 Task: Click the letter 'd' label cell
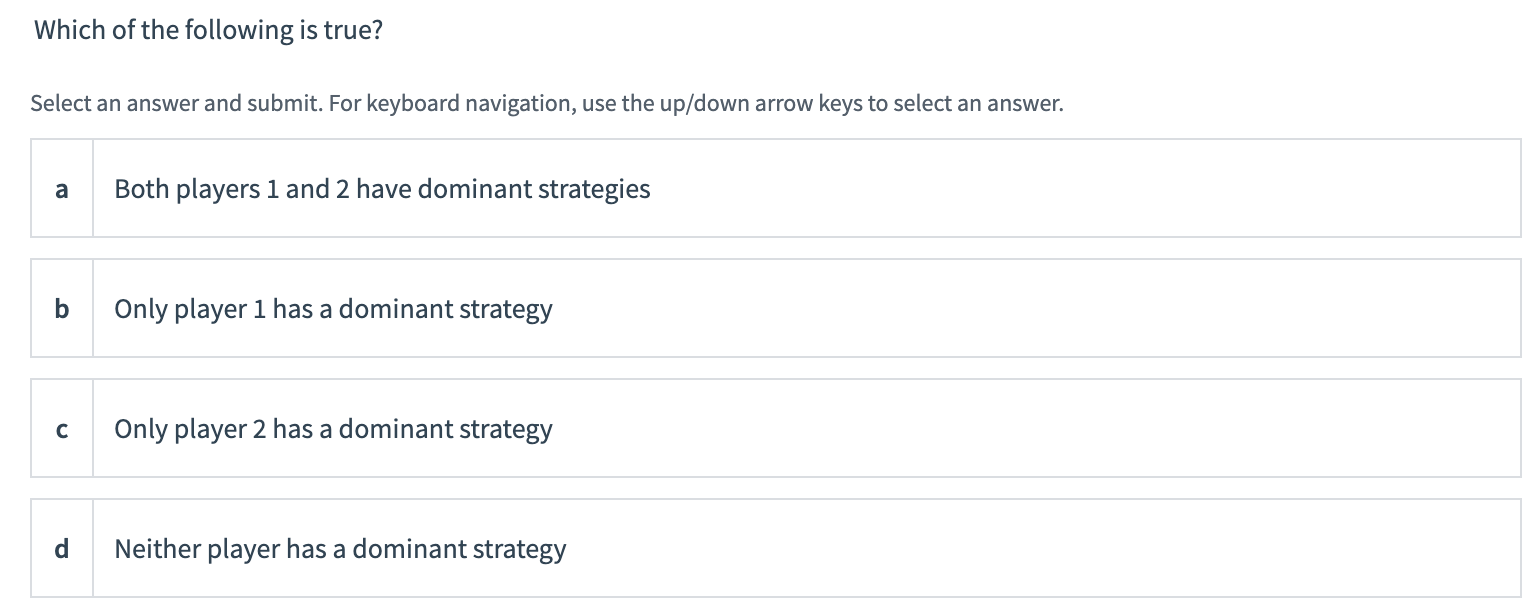(x=62, y=548)
